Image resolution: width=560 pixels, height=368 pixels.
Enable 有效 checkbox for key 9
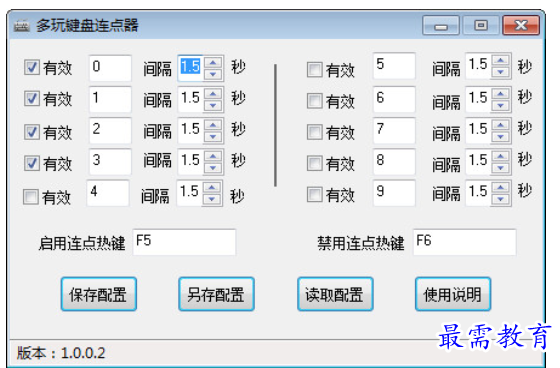[314, 195]
